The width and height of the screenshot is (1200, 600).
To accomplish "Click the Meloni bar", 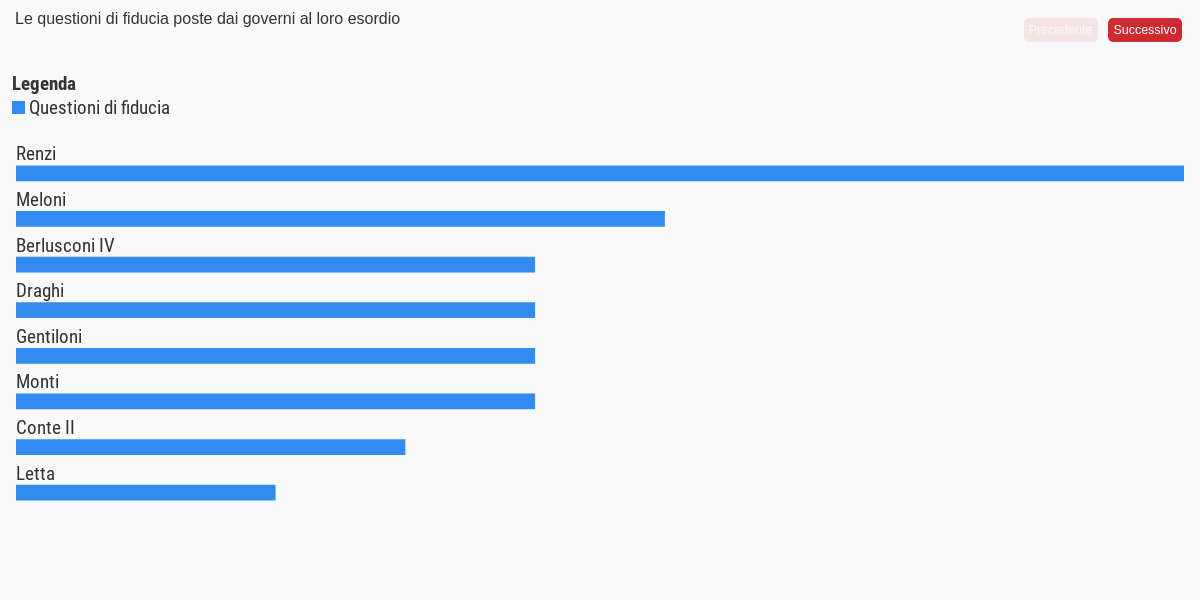I will point(340,219).
